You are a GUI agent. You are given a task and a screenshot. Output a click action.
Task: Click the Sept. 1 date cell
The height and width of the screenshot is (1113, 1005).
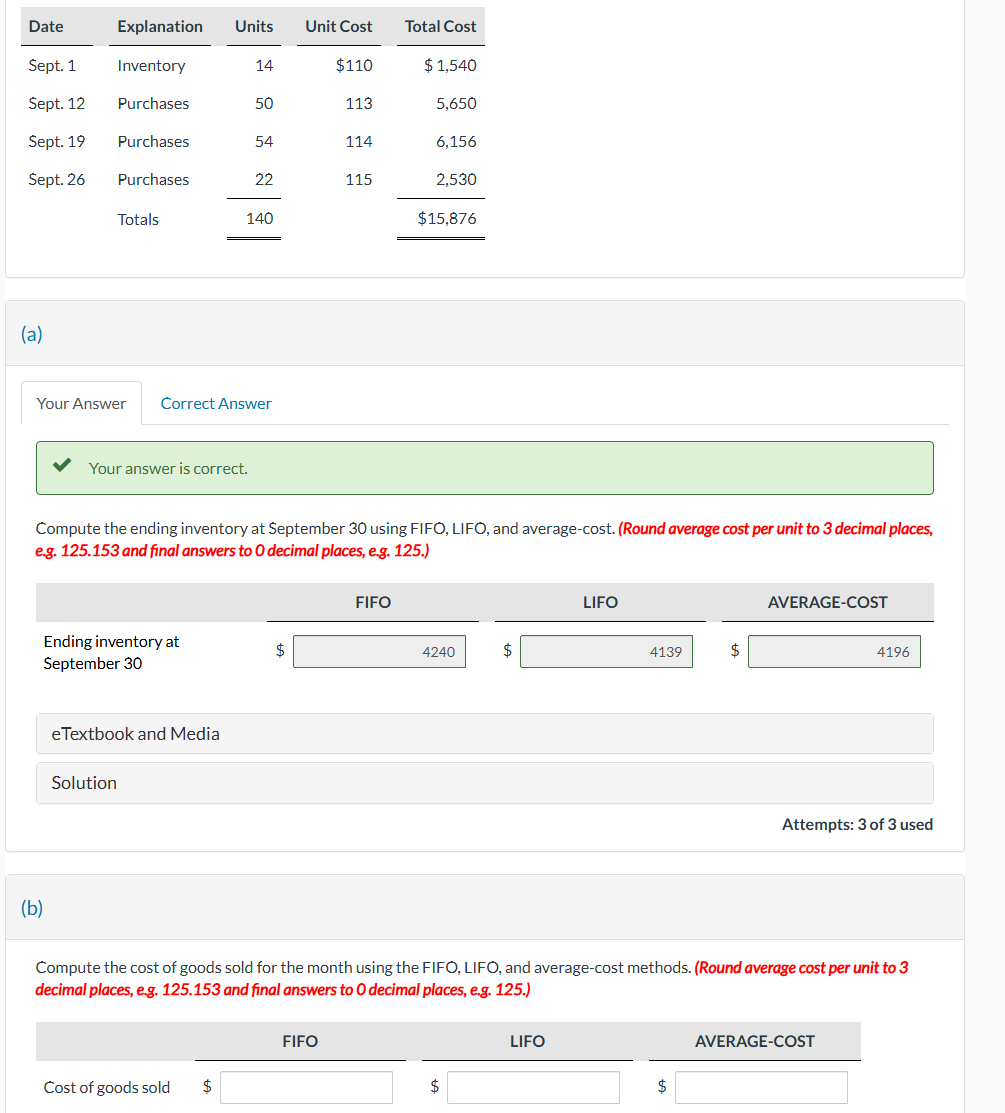(x=52, y=65)
